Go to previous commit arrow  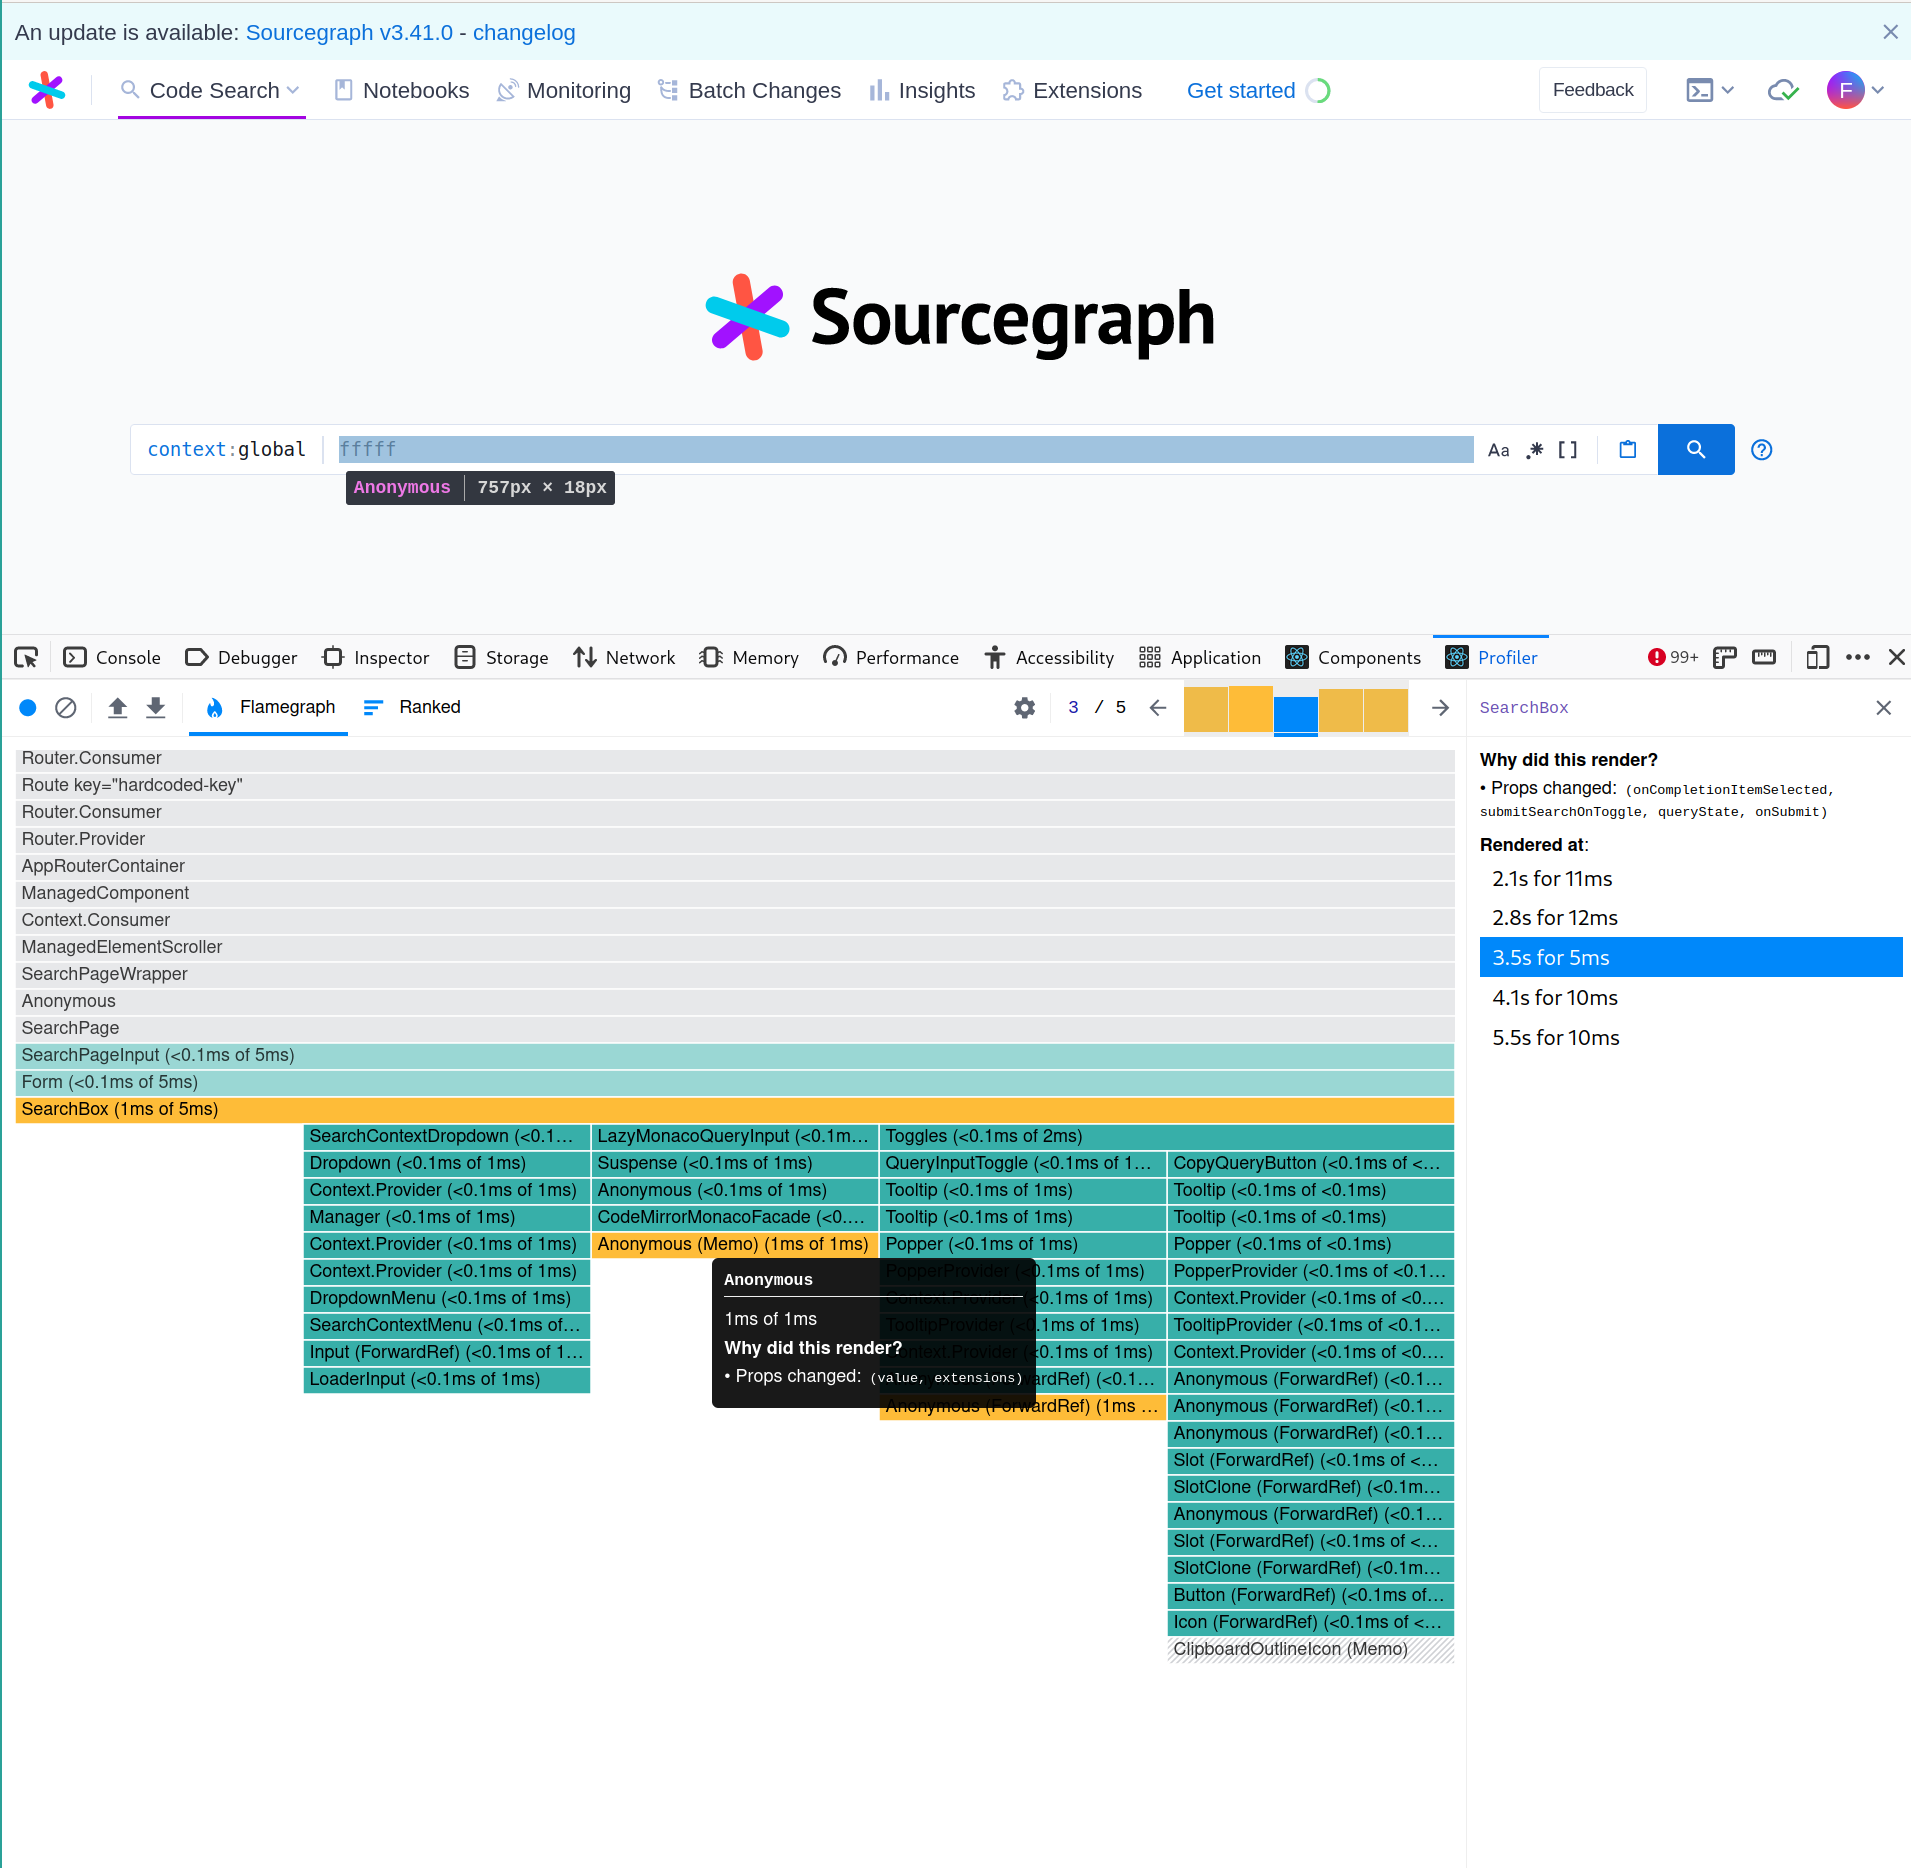click(x=1158, y=708)
